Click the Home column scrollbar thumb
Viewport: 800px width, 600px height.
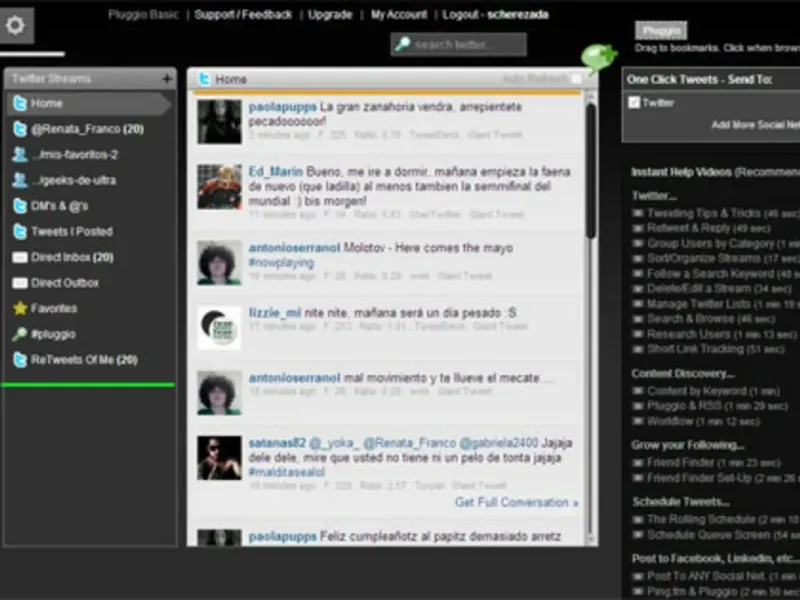click(x=591, y=170)
